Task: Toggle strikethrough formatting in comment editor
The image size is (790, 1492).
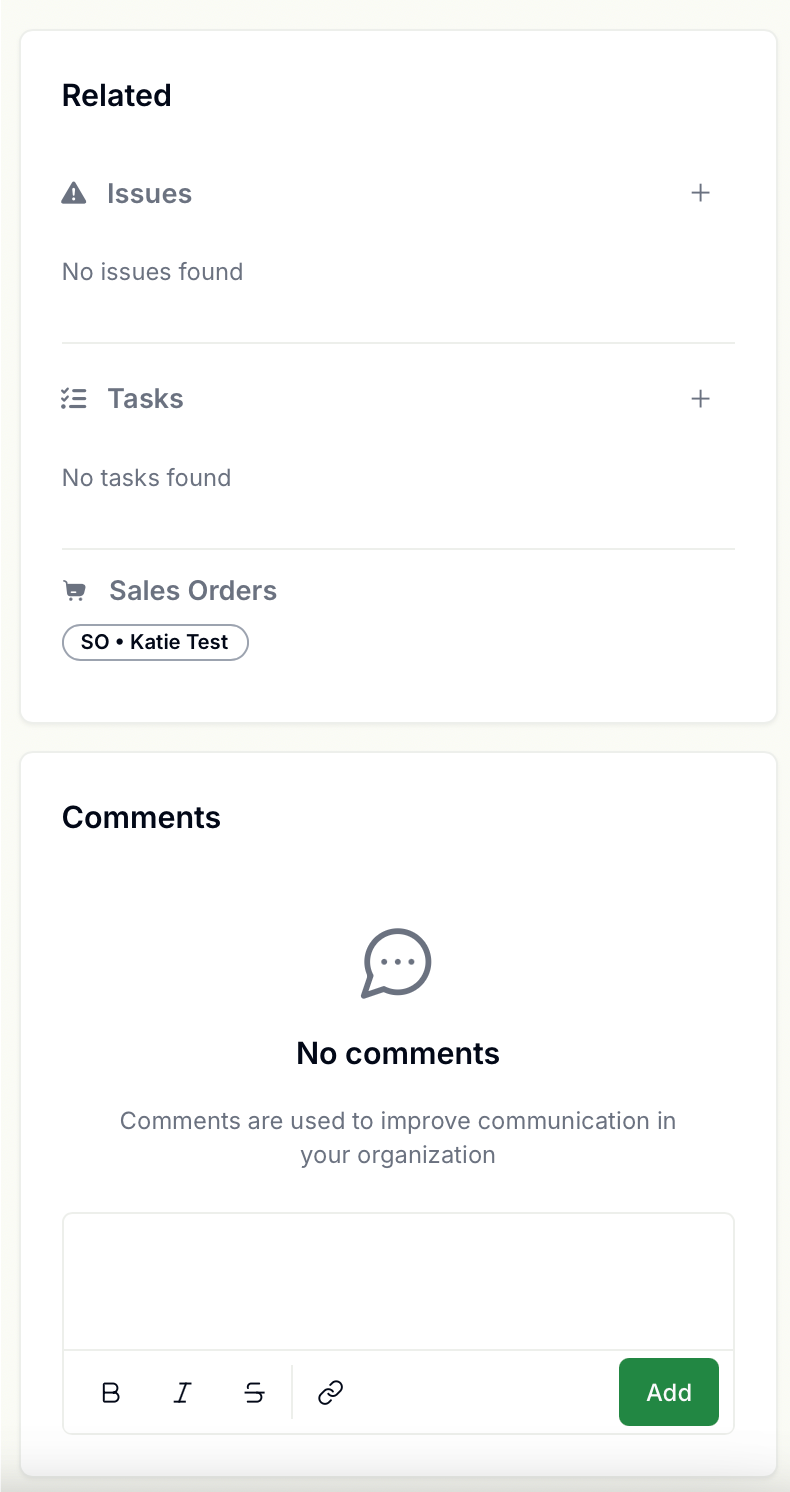Action: point(254,1392)
